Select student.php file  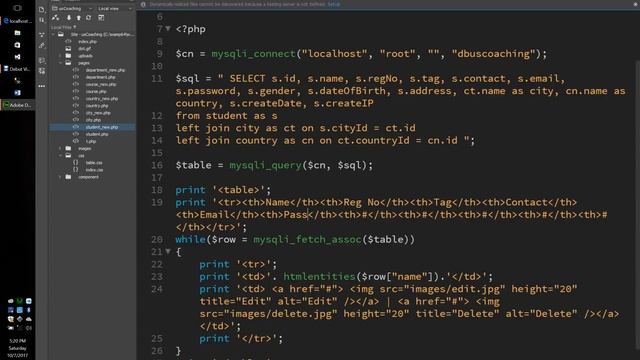click(97, 134)
